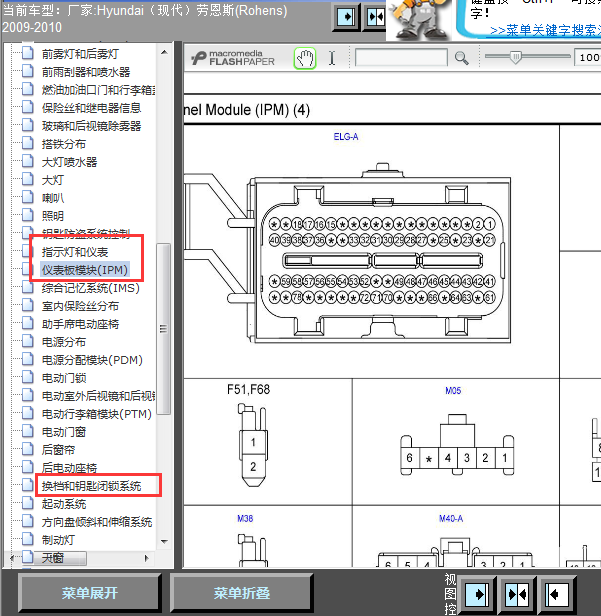This screenshot has height=616, width=601.
Task: Click document icon beside 大灯喷水器
Action: click(x=27, y=161)
